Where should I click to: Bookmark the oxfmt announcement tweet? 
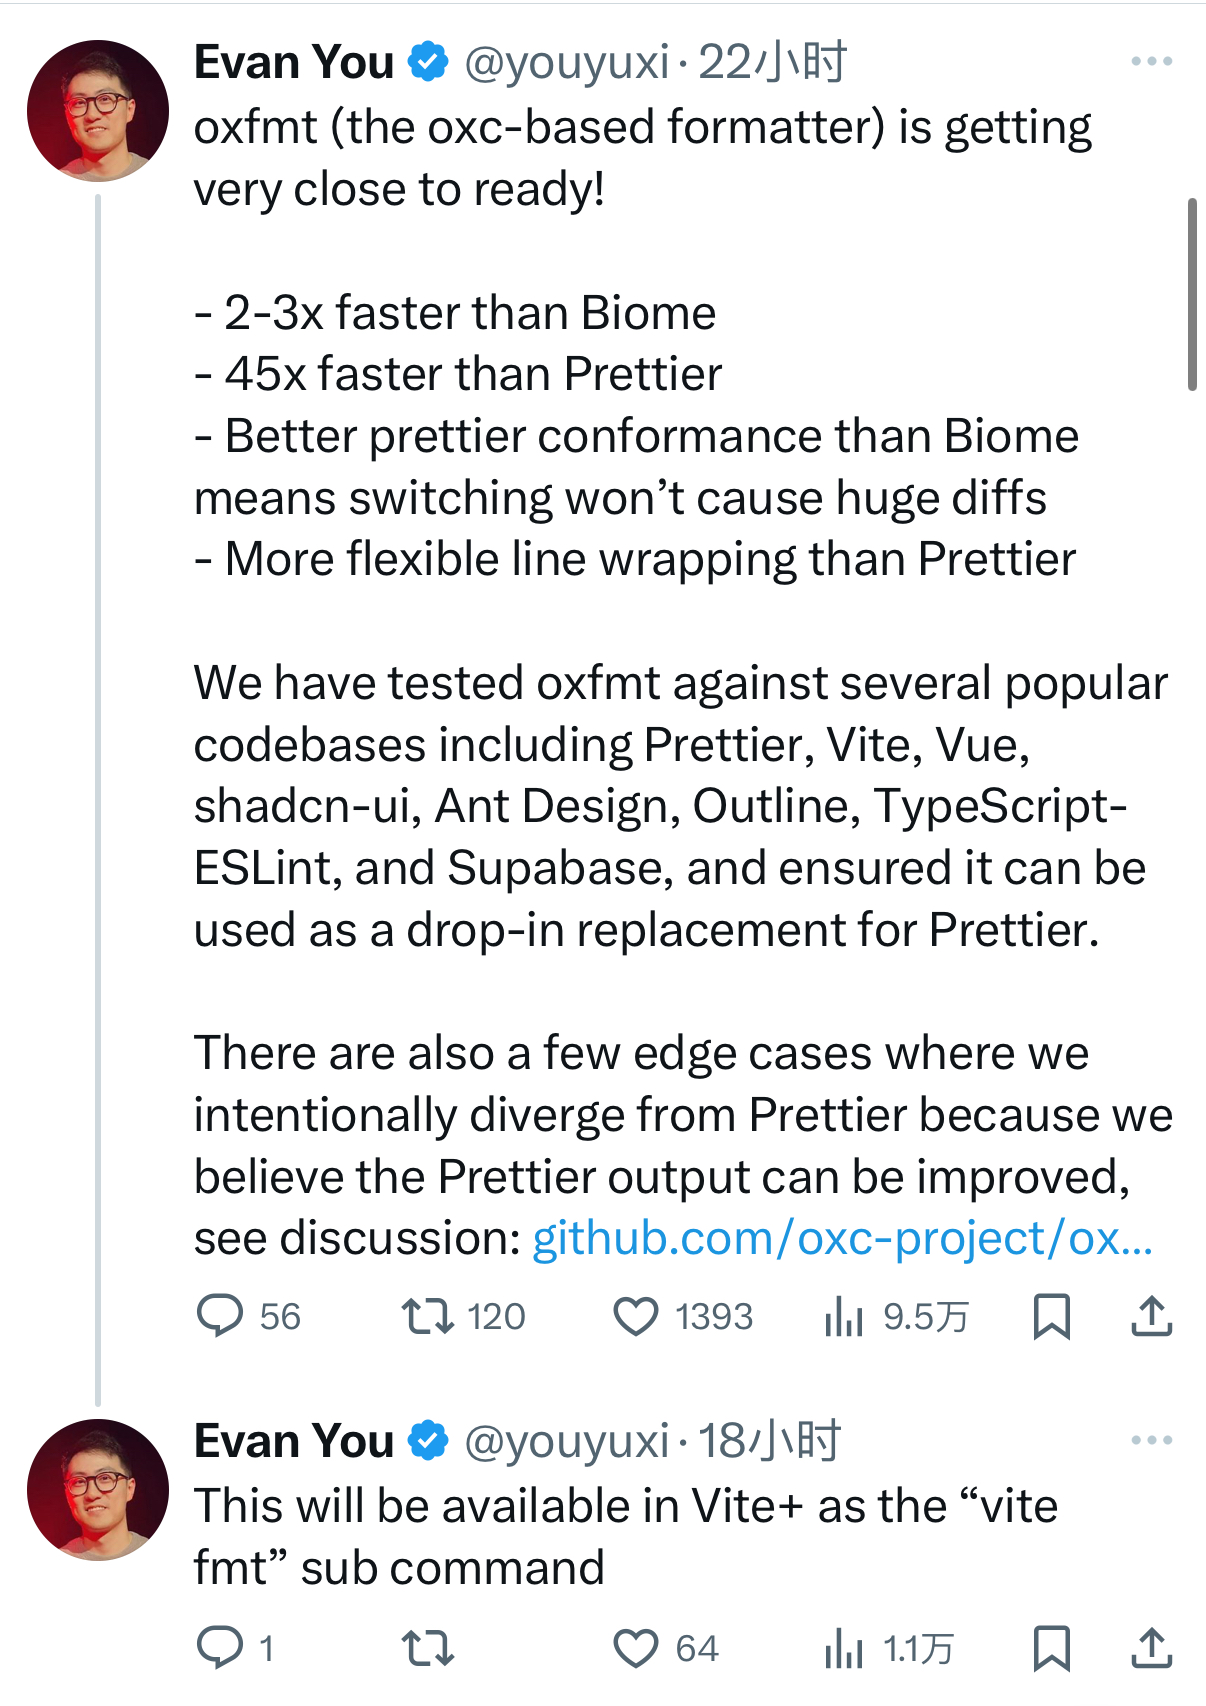tap(1051, 1316)
